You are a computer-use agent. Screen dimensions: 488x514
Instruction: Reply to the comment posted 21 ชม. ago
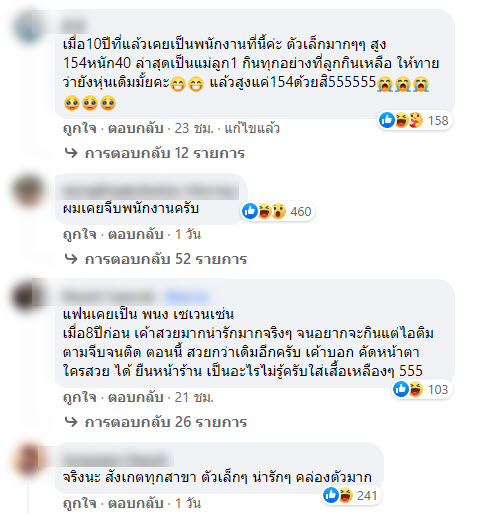click(x=135, y=397)
